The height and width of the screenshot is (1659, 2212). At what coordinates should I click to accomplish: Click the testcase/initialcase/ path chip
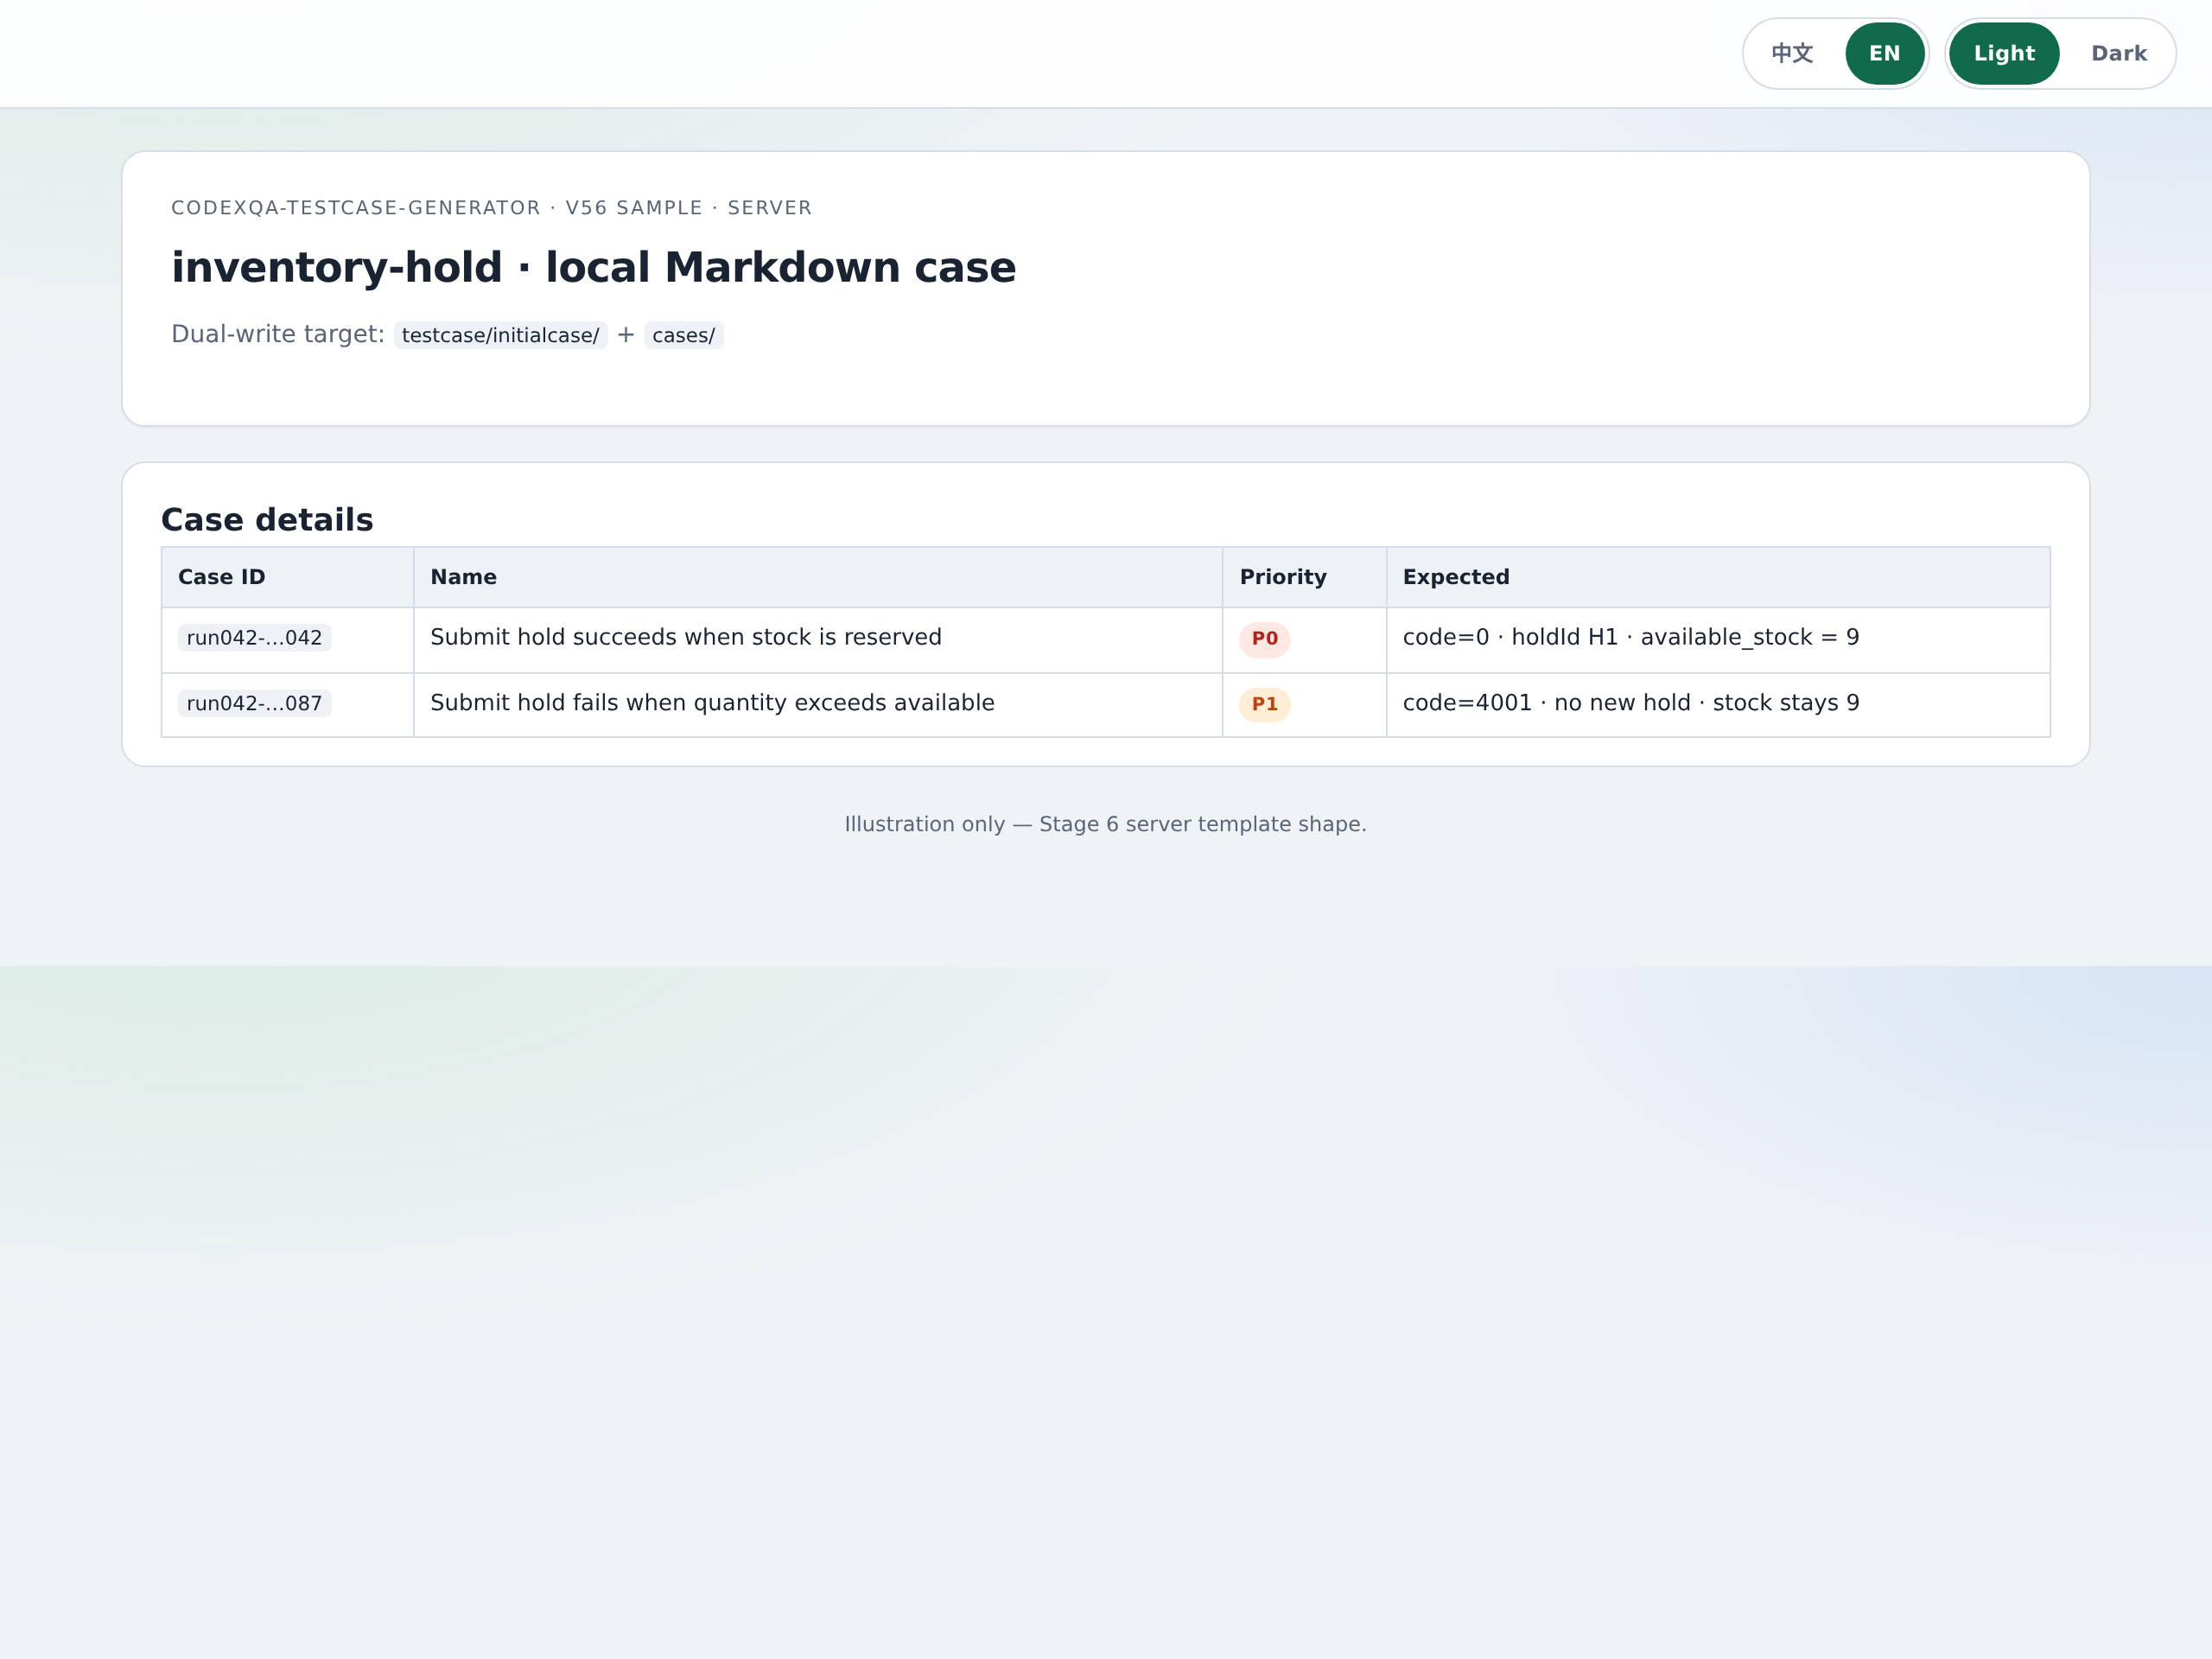pos(500,335)
